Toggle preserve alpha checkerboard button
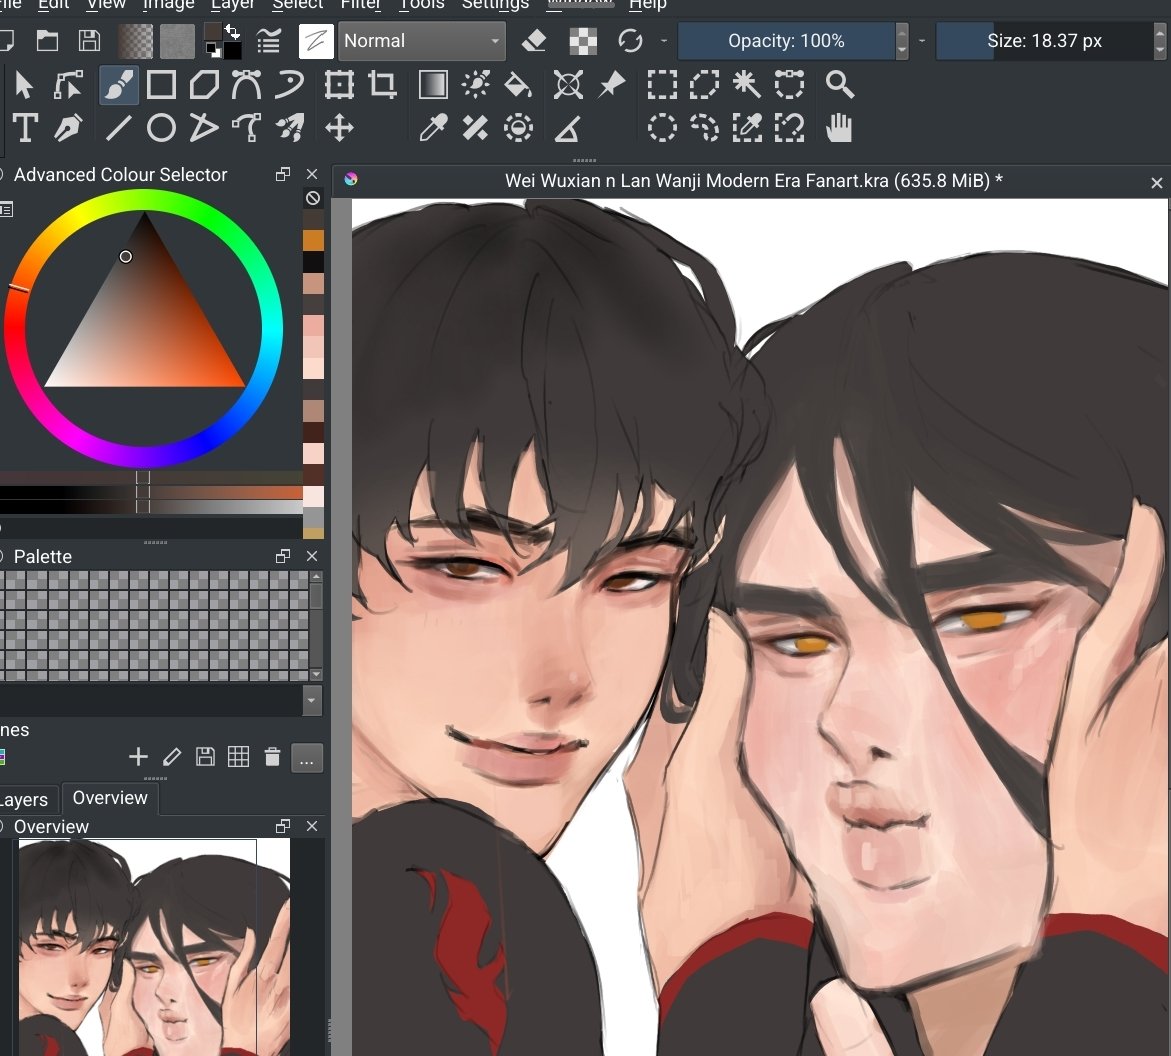This screenshot has height=1056, width=1171. coord(583,40)
